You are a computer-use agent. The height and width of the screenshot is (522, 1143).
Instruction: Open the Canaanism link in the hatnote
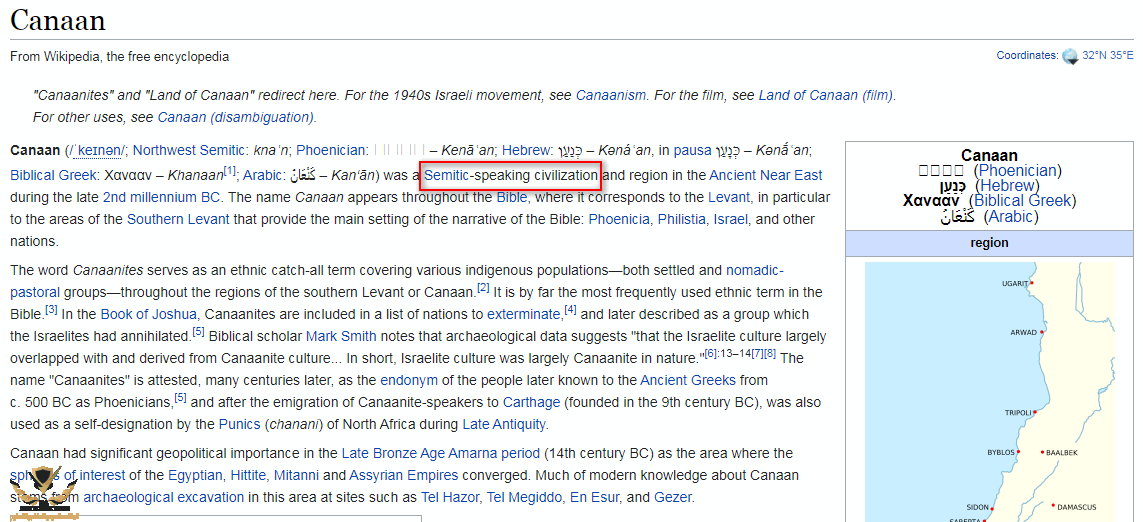[610, 96]
